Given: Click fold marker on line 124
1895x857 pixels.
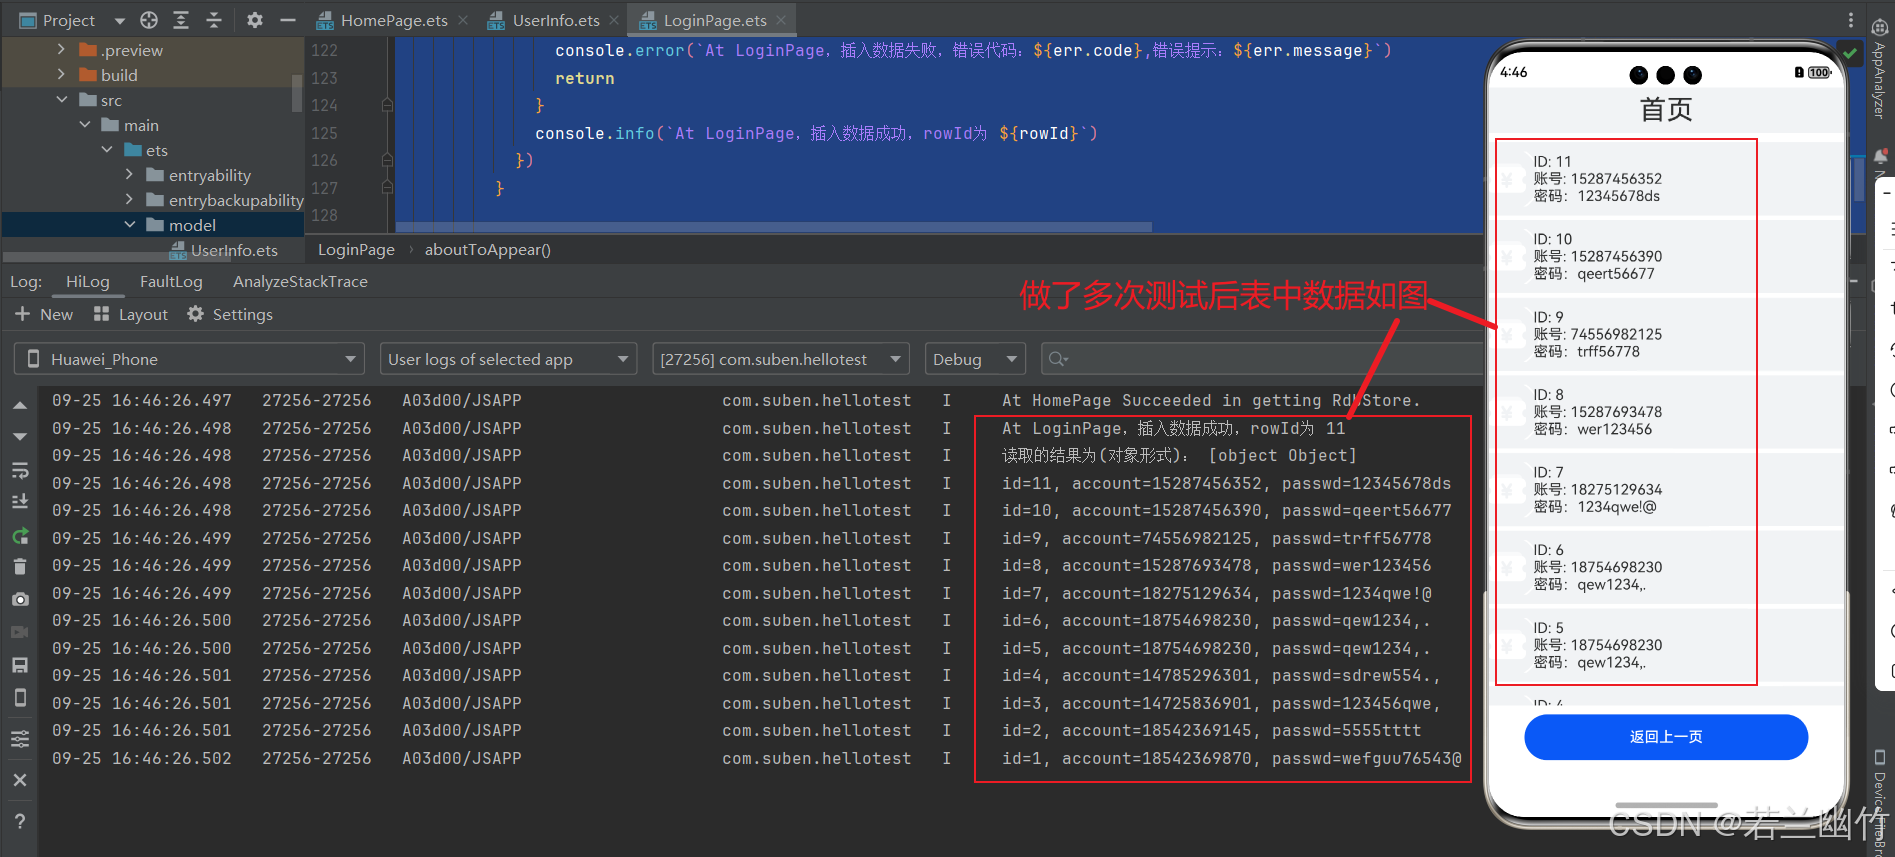Looking at the screenshot, I should (x=387, y=105).
